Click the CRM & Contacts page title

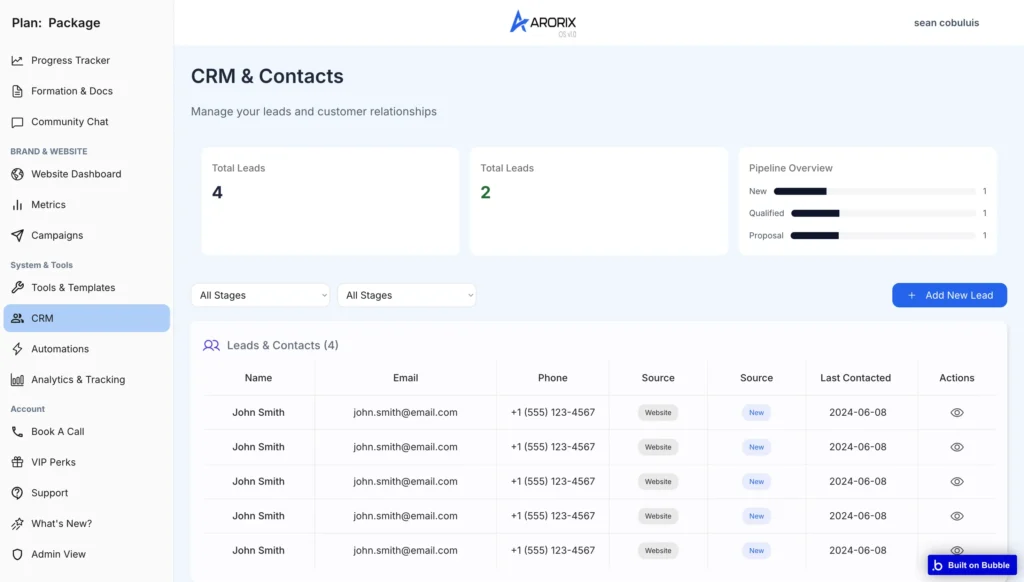(x=267, y=76)
